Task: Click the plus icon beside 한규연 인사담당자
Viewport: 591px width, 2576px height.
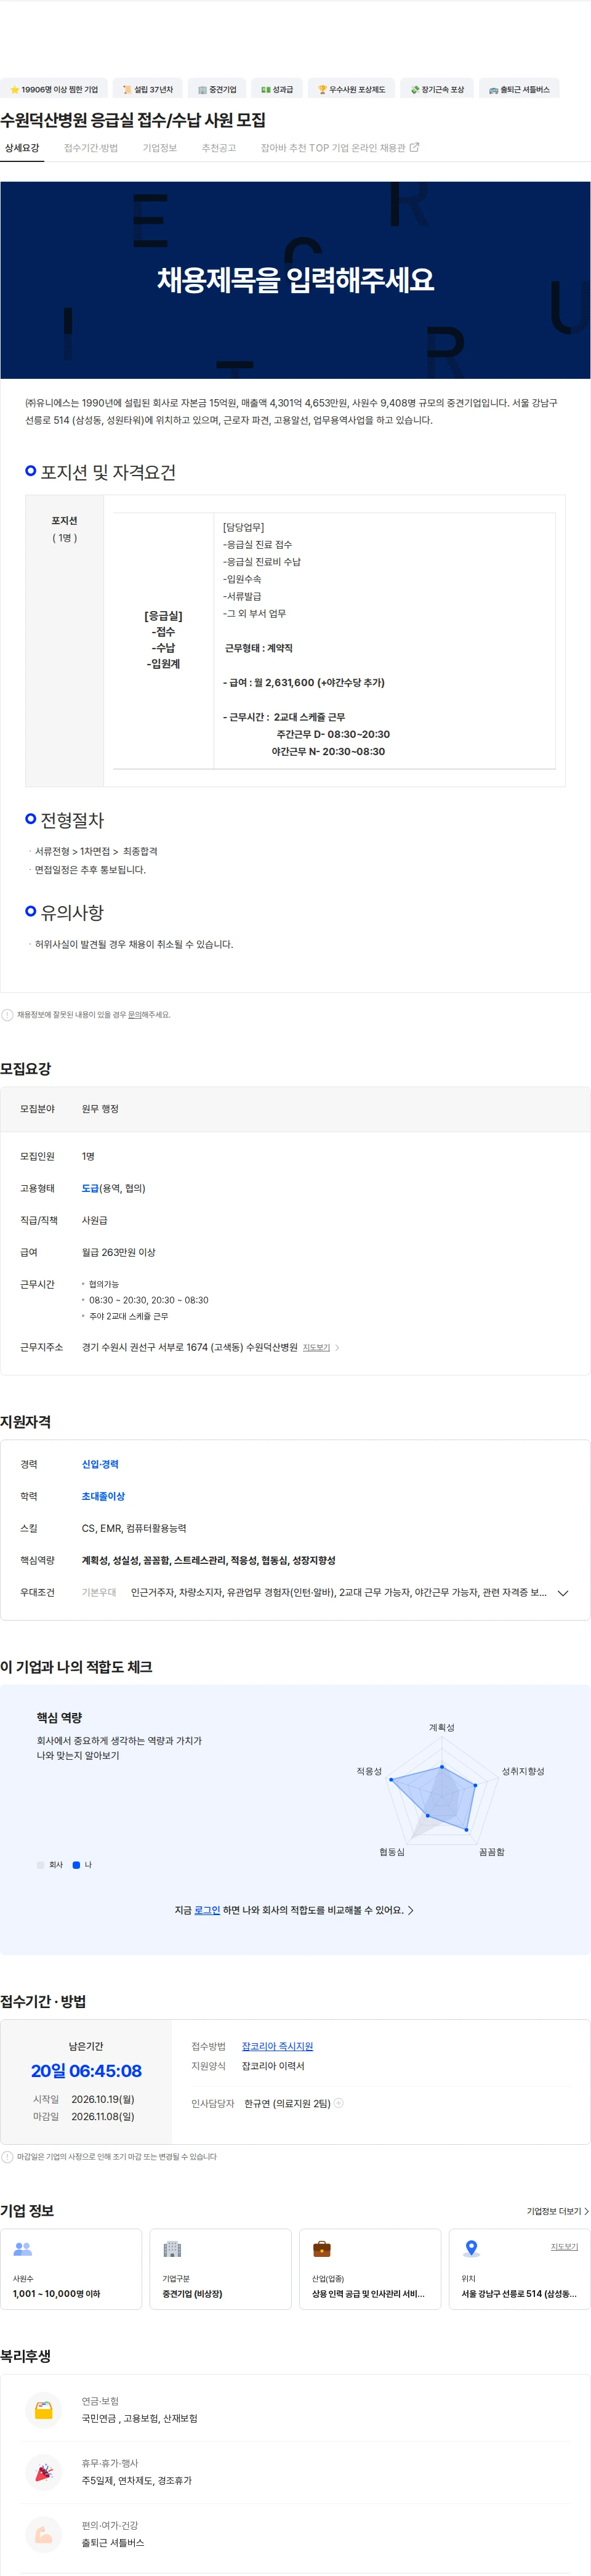Action: 339,2103
